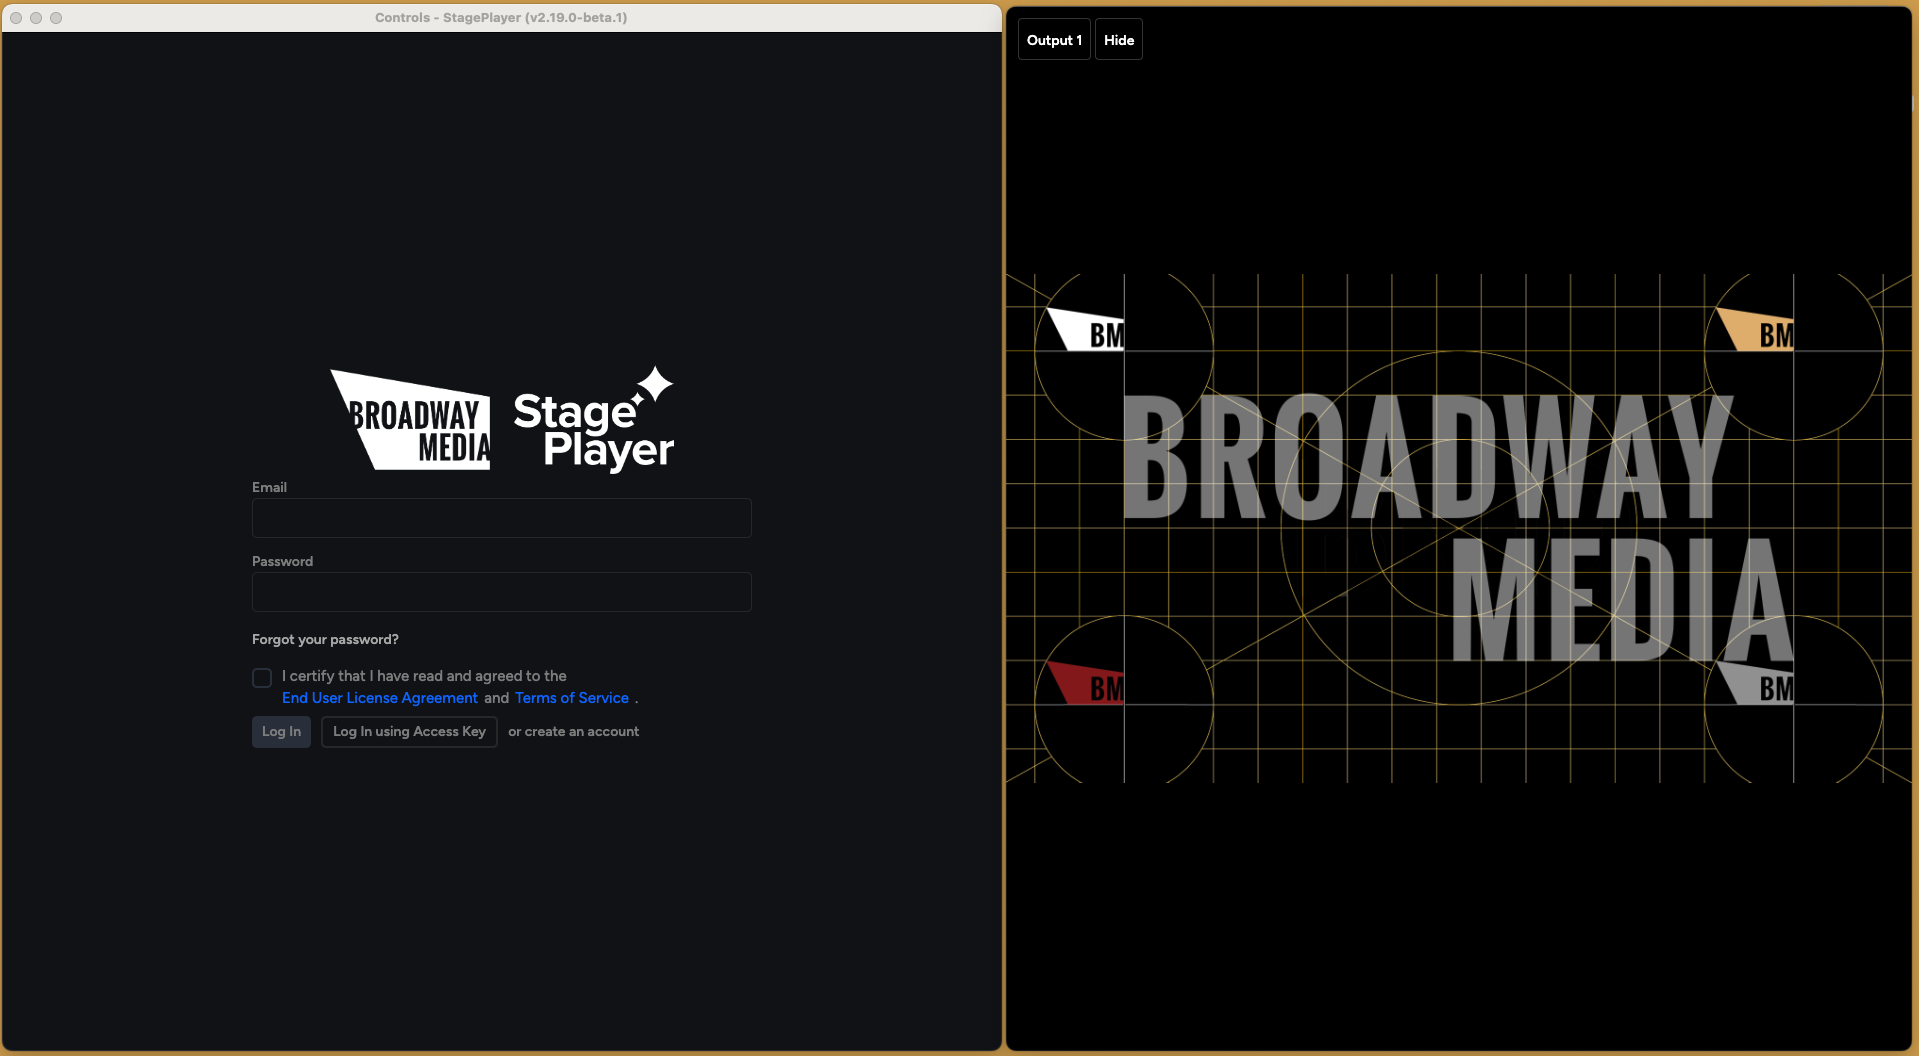Image resolution: width=1919 pixels, height=1056 pixels.
Task: Click the Log In button
Action: 281,732
